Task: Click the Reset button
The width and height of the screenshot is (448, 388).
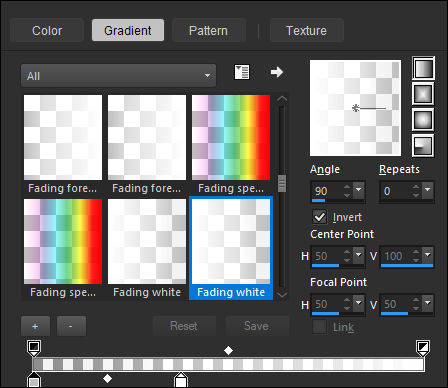Action: click(184, 326)
